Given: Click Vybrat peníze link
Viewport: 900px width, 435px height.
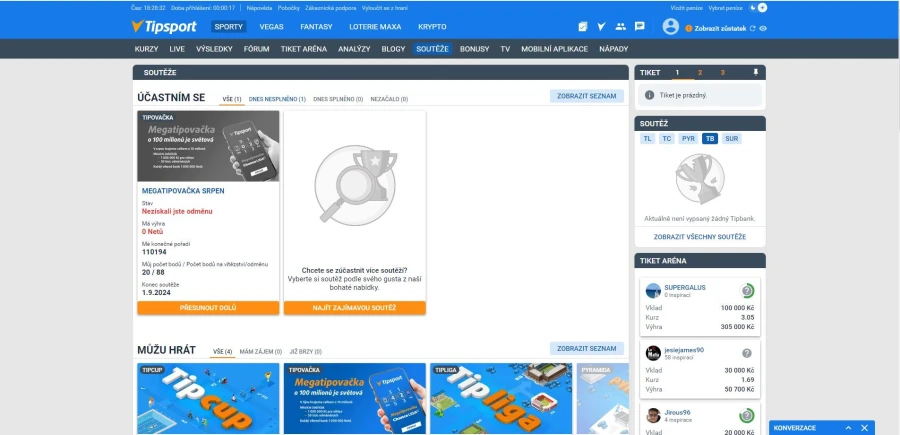Looking at the screenshot, I should tap(726, 8).
